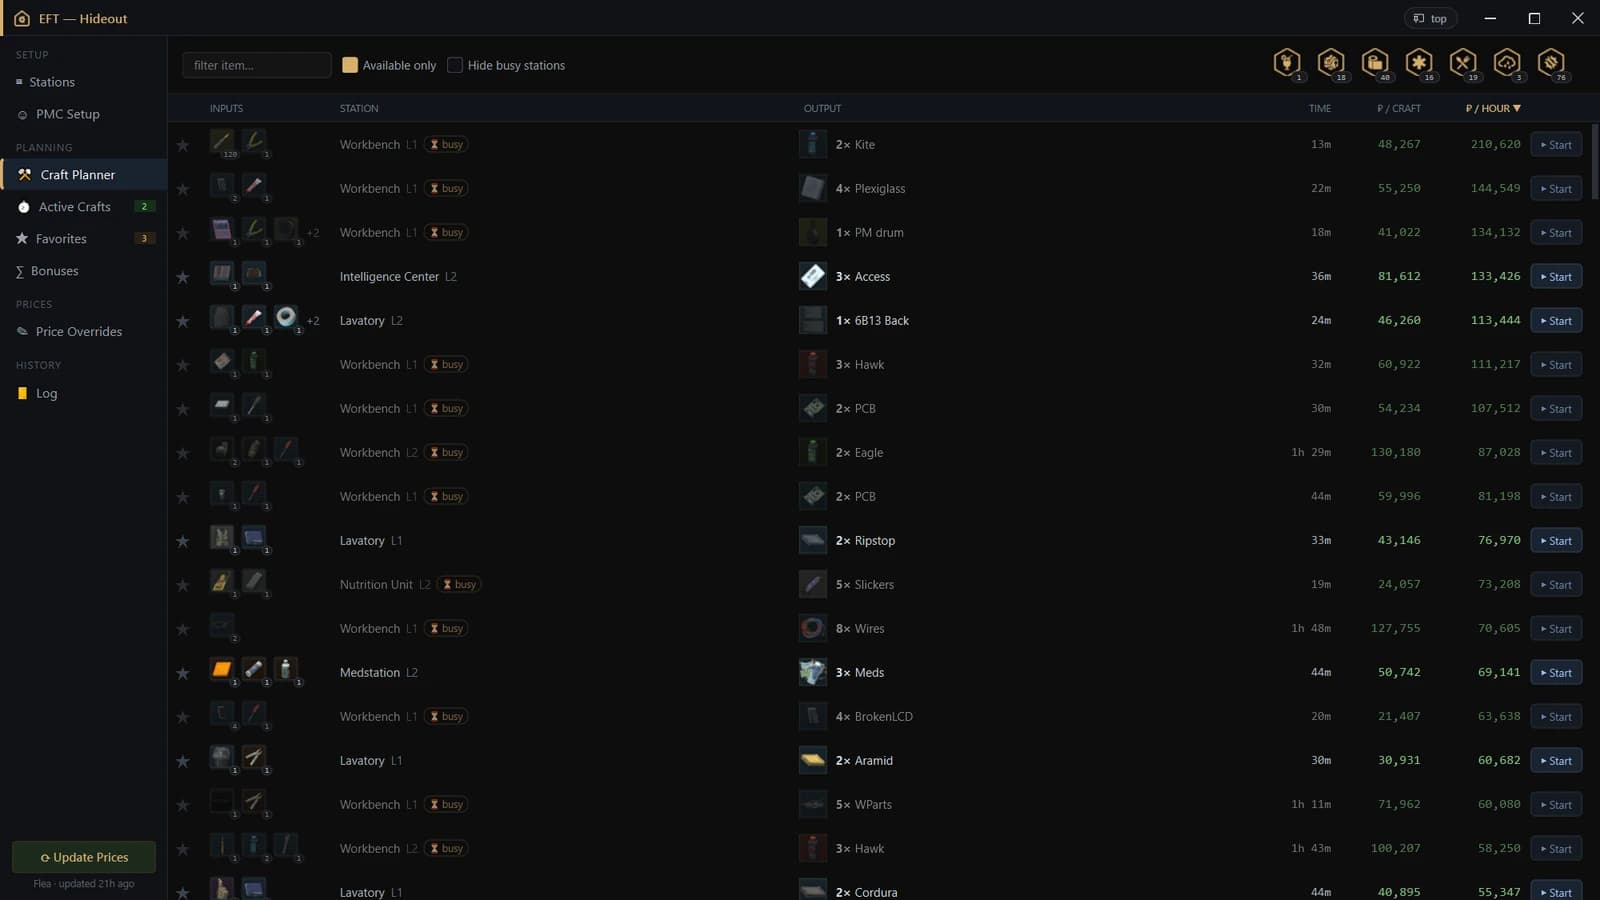
Task: Favorite the Aramid craft with star
Action: pos(183,761)
